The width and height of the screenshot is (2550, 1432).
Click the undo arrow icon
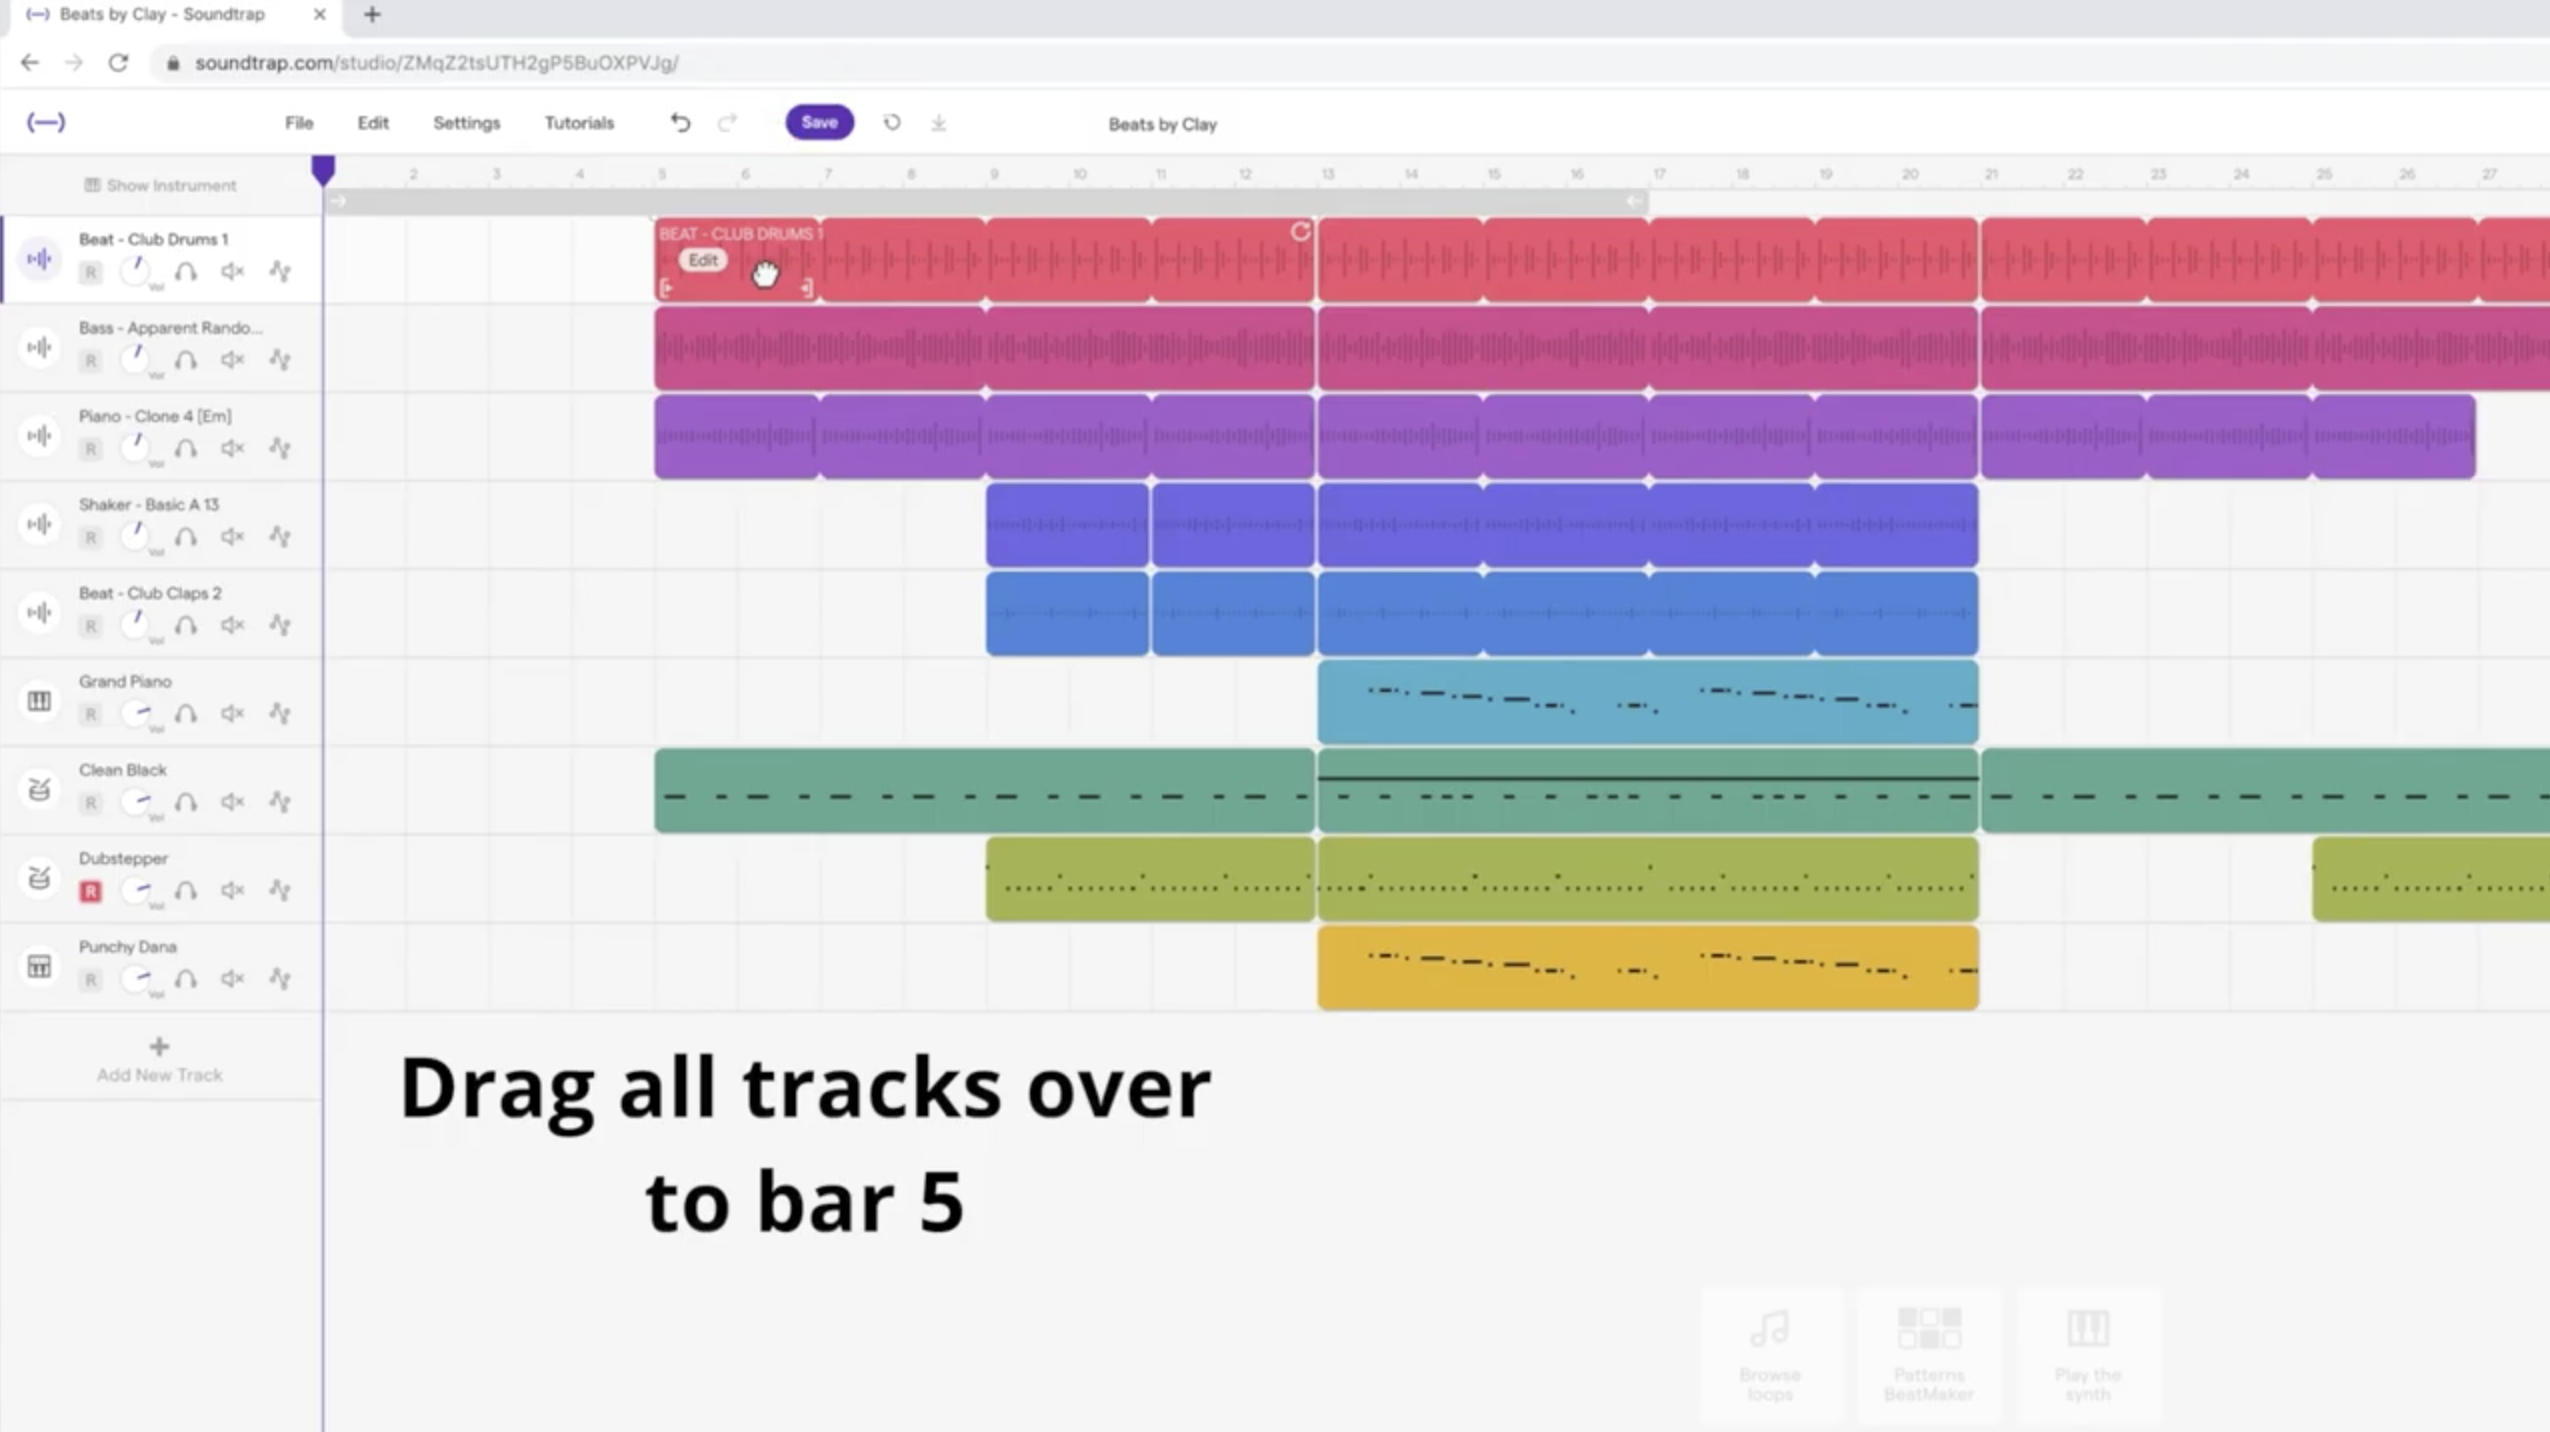pyautogui.click(x=680, y=123)
